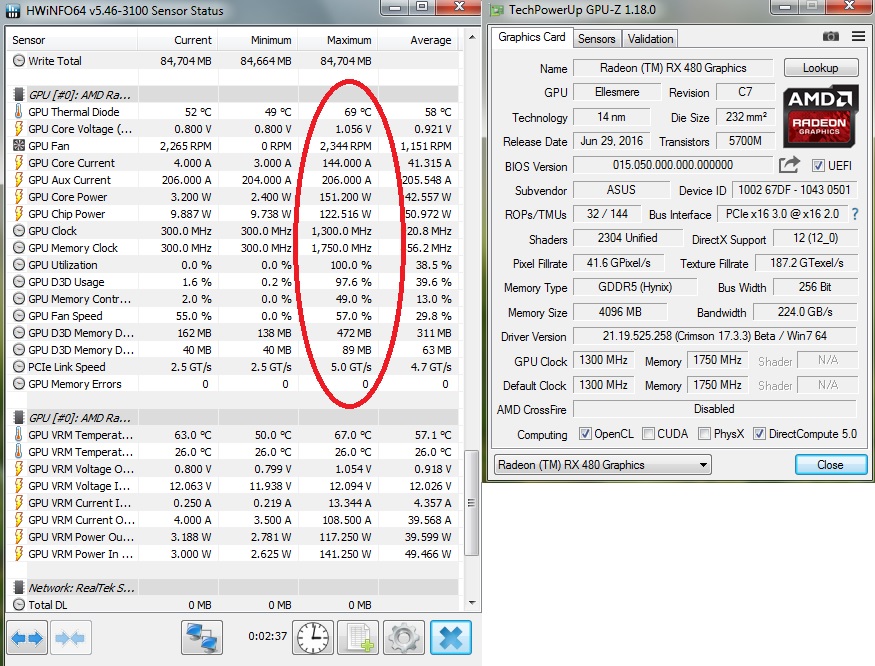
Task: Select the GPU Memory Clock sensor row
Action: pos(233,247)
